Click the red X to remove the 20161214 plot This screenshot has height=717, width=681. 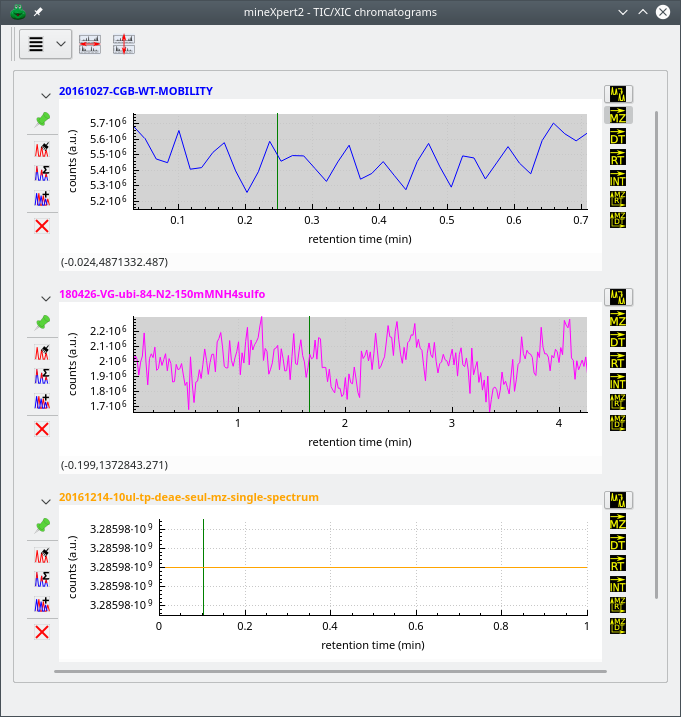42,632
